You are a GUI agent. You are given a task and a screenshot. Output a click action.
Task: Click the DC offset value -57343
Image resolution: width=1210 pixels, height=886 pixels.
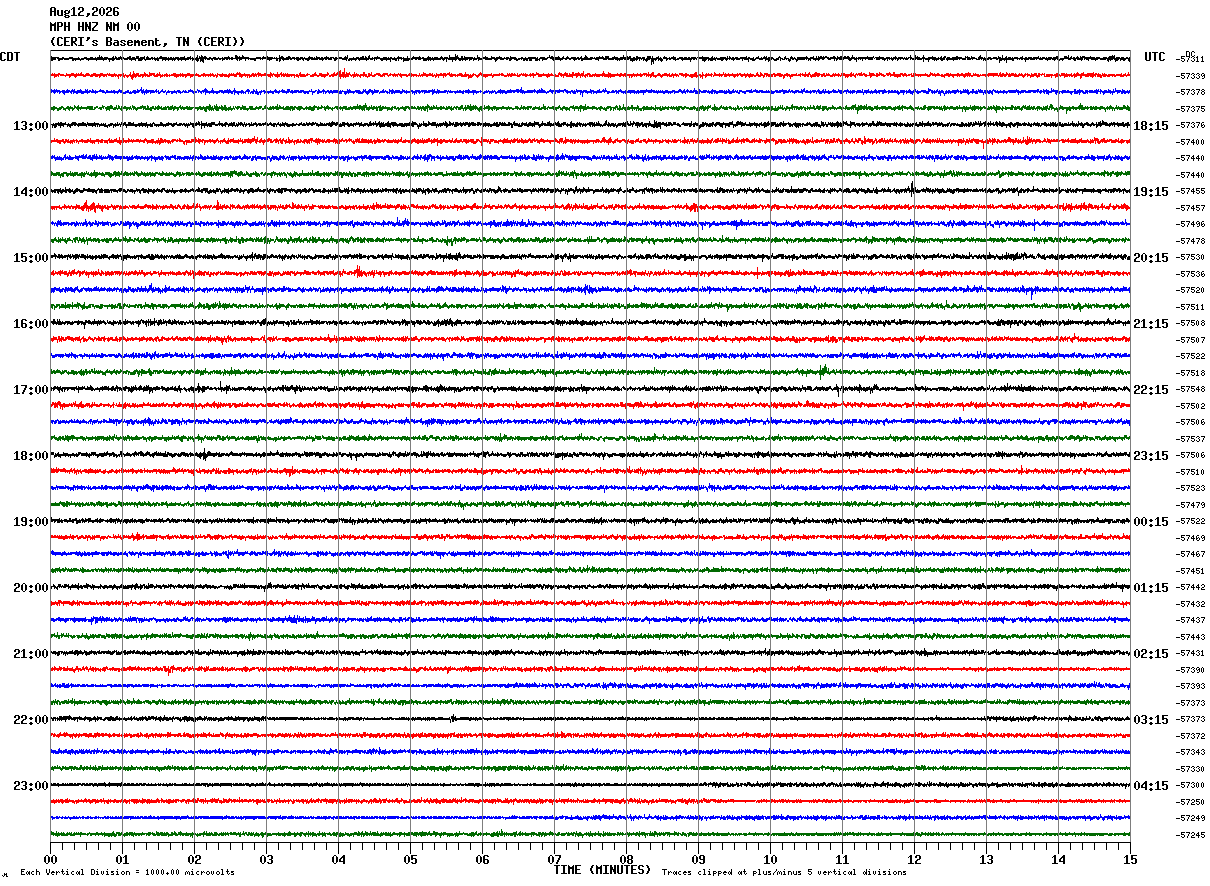[1191, 752]
